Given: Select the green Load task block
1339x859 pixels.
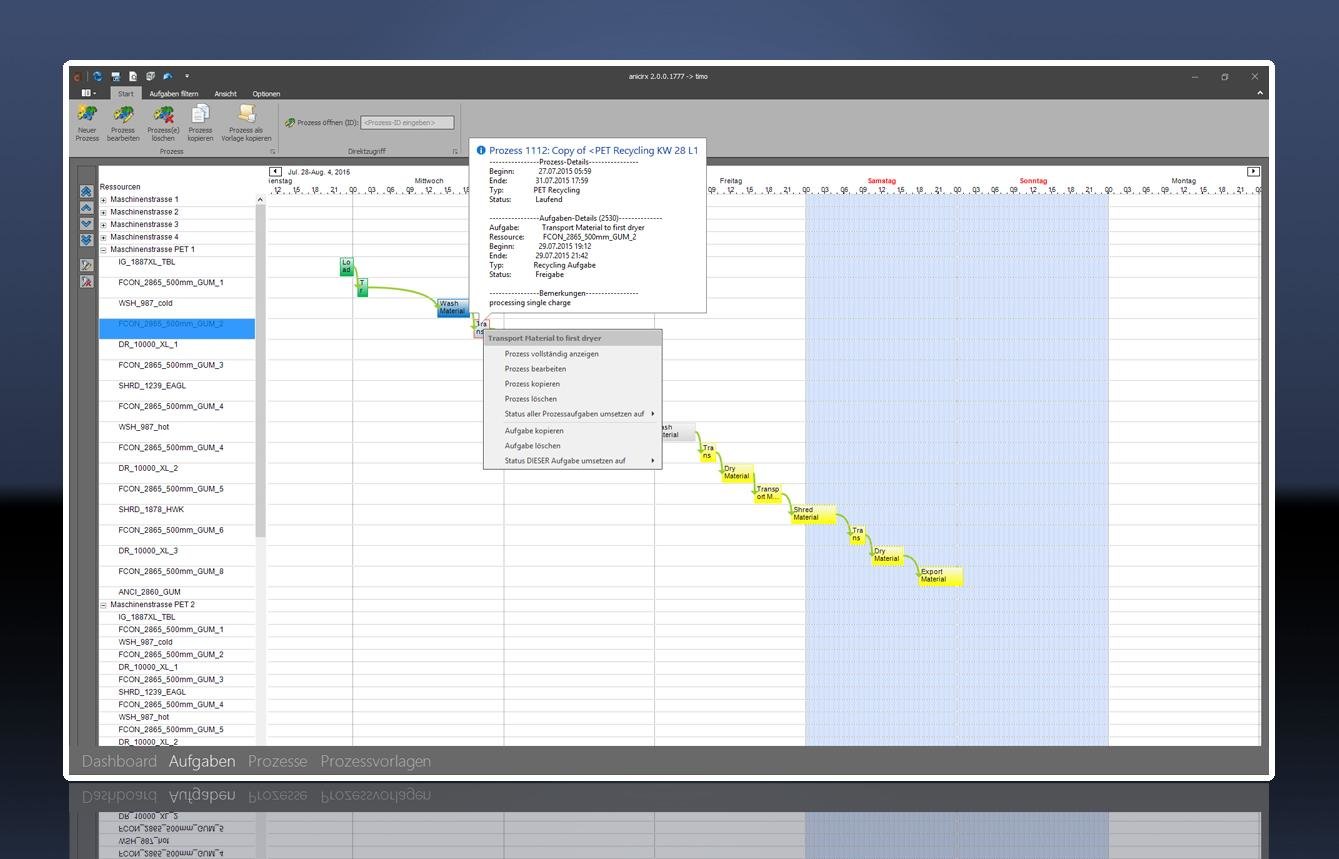Looking at the screenshot, I should [x=346, y=267].
